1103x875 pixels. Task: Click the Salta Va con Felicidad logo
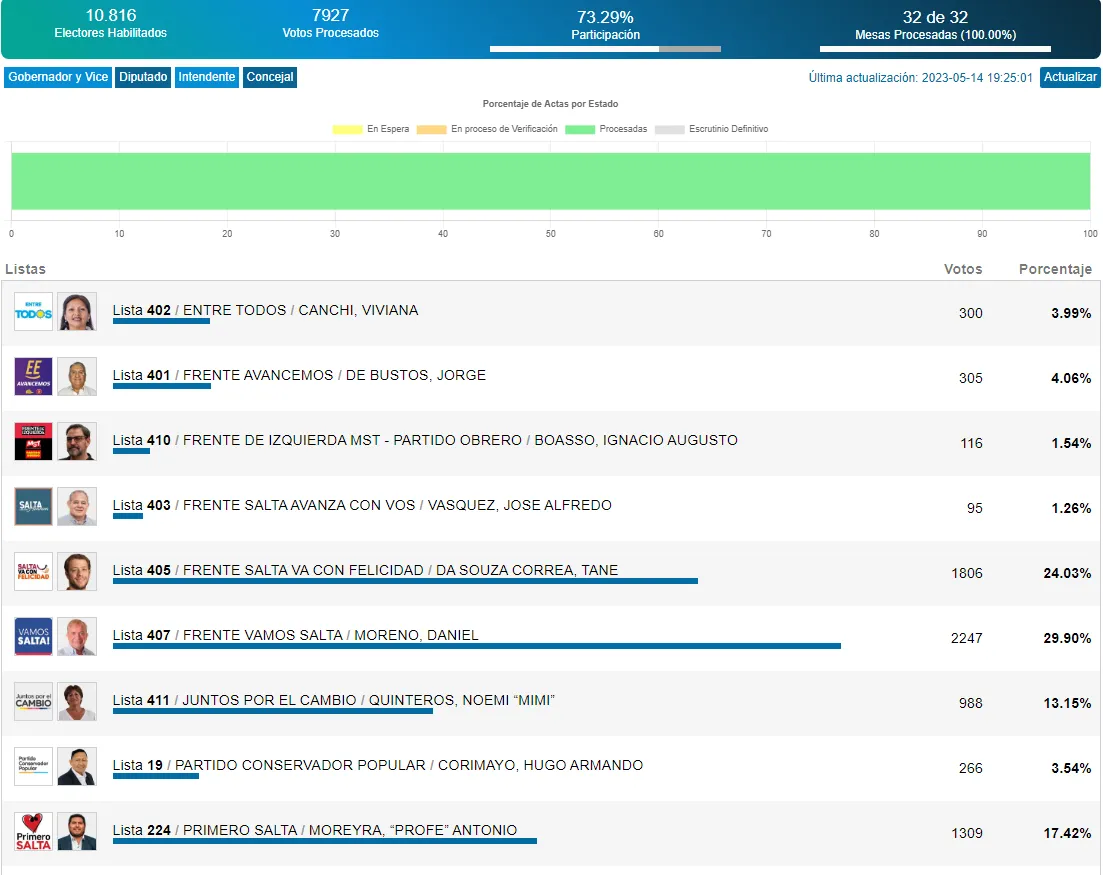[x=33, y=572]
